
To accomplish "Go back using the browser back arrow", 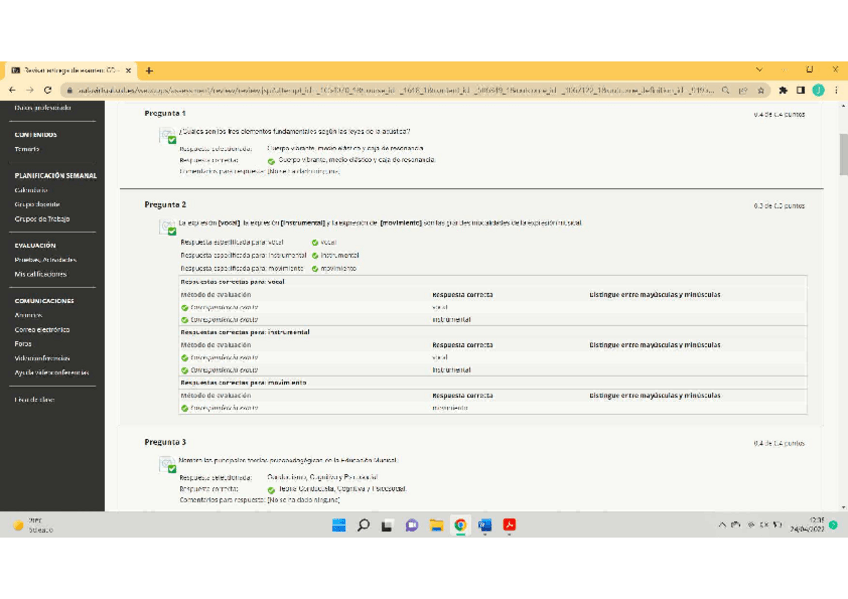I will 14,90.
